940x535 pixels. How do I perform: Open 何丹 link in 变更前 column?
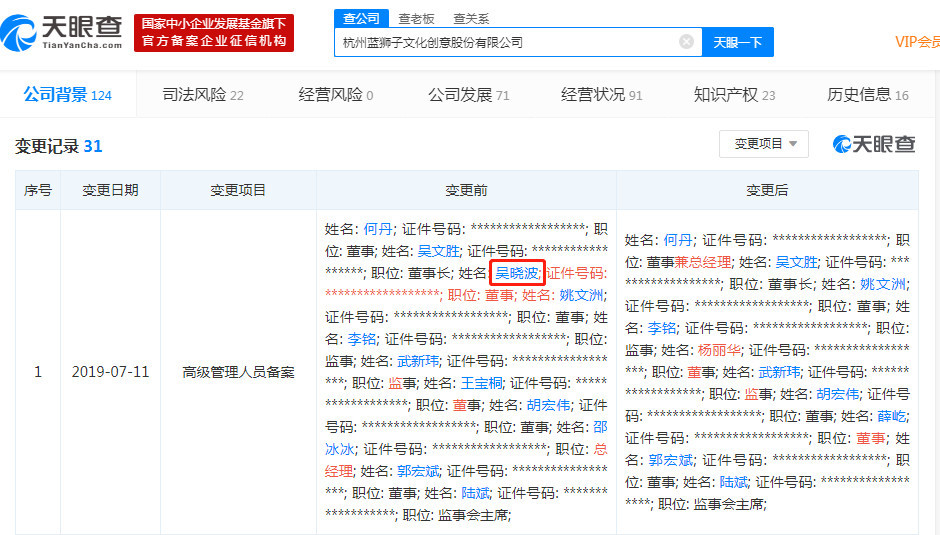[378, 229]
